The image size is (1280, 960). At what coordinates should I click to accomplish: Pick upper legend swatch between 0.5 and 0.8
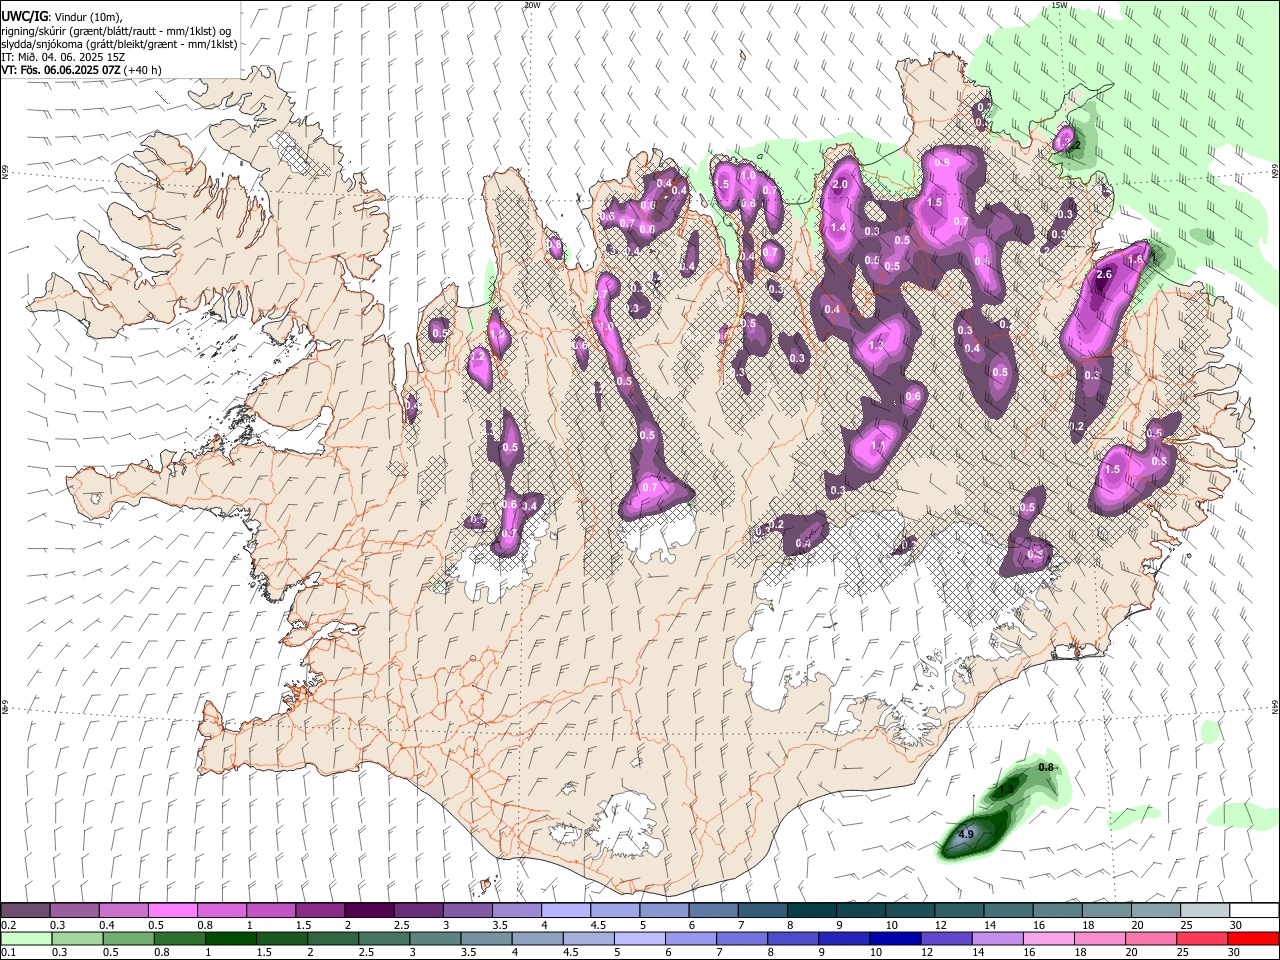(x=172, y=910)
